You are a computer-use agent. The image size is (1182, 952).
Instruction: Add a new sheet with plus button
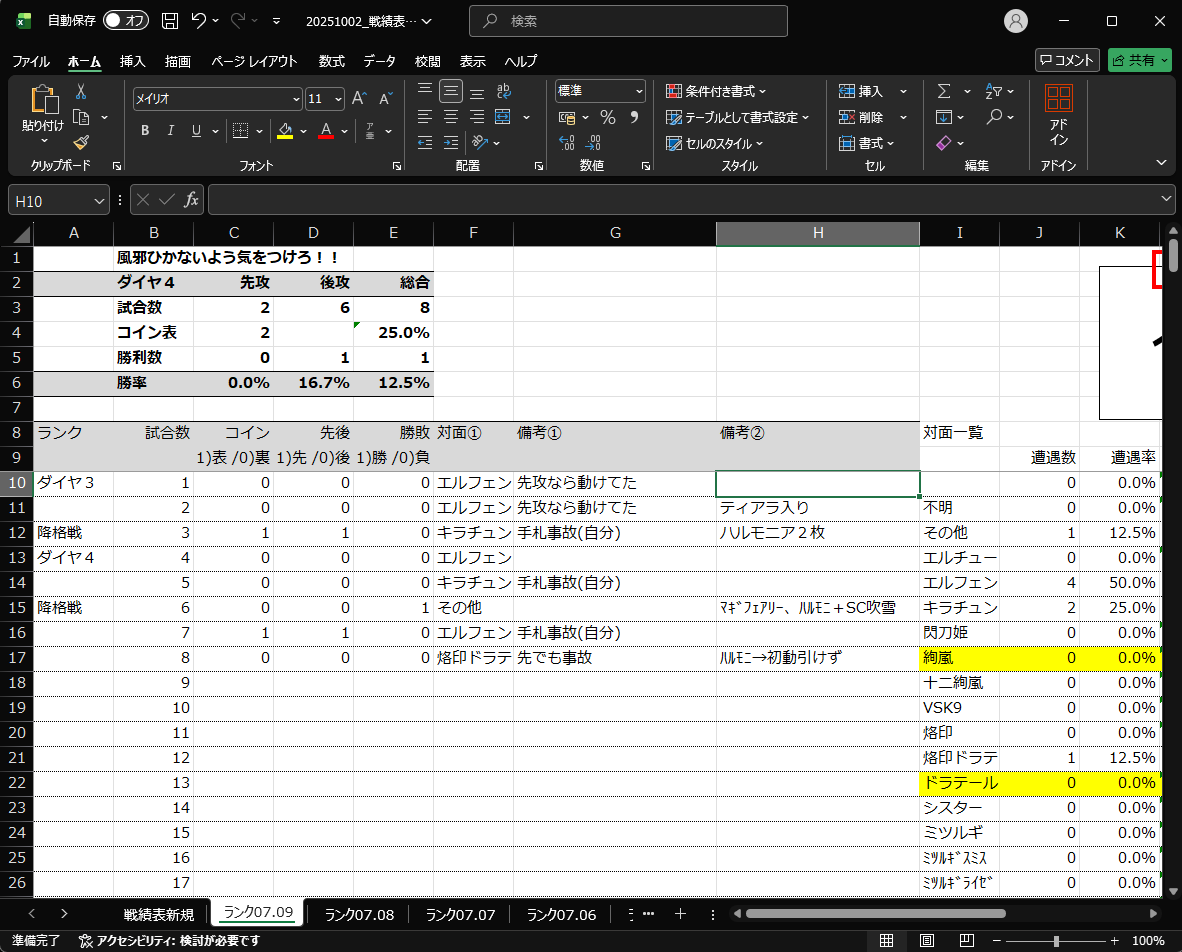[x=680, y=914]
